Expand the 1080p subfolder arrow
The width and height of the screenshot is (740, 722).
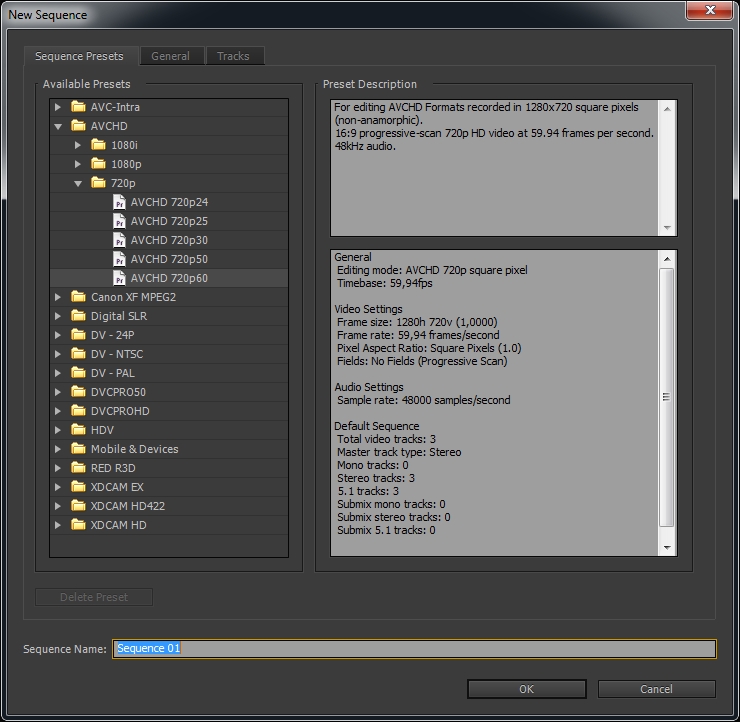pyautogui.click(x=77, y=164)
